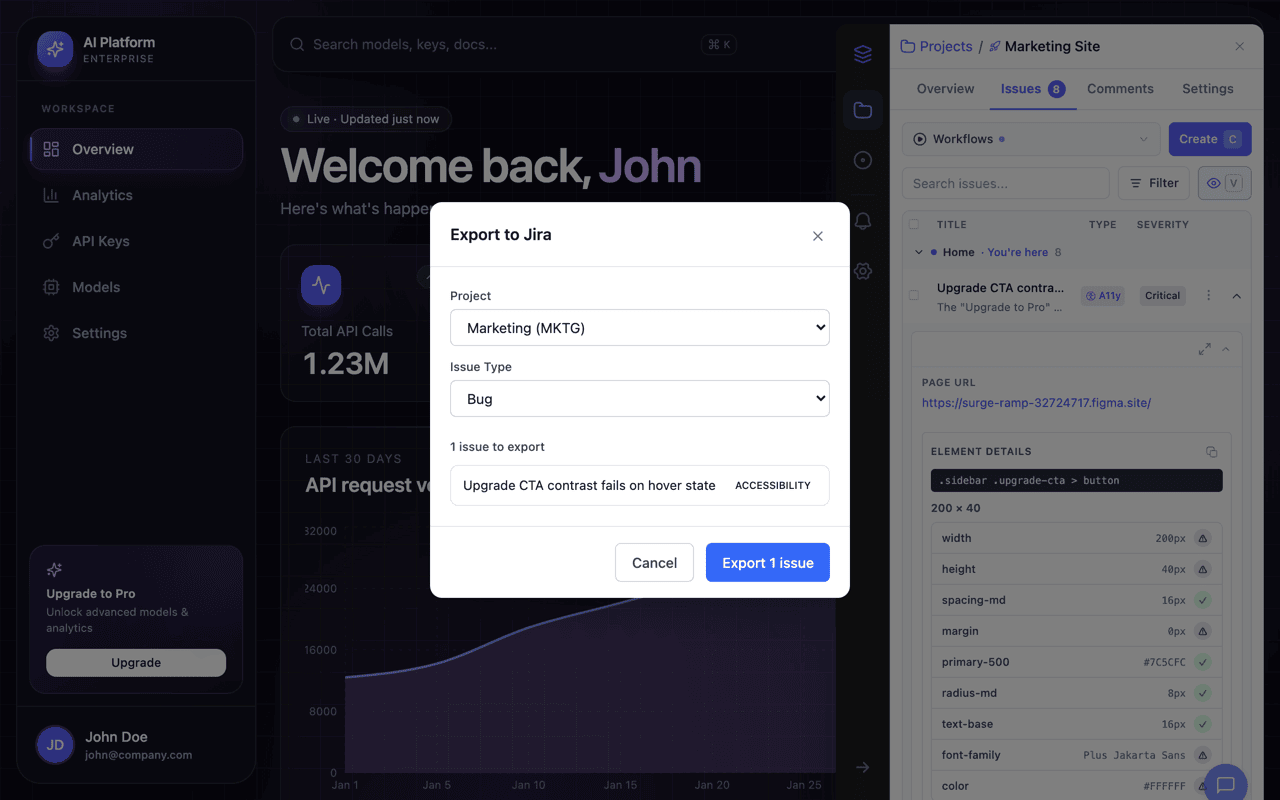Screen dimensions: 1280x800
Task: Copy element details with the copy icon
Action: 1212,452
